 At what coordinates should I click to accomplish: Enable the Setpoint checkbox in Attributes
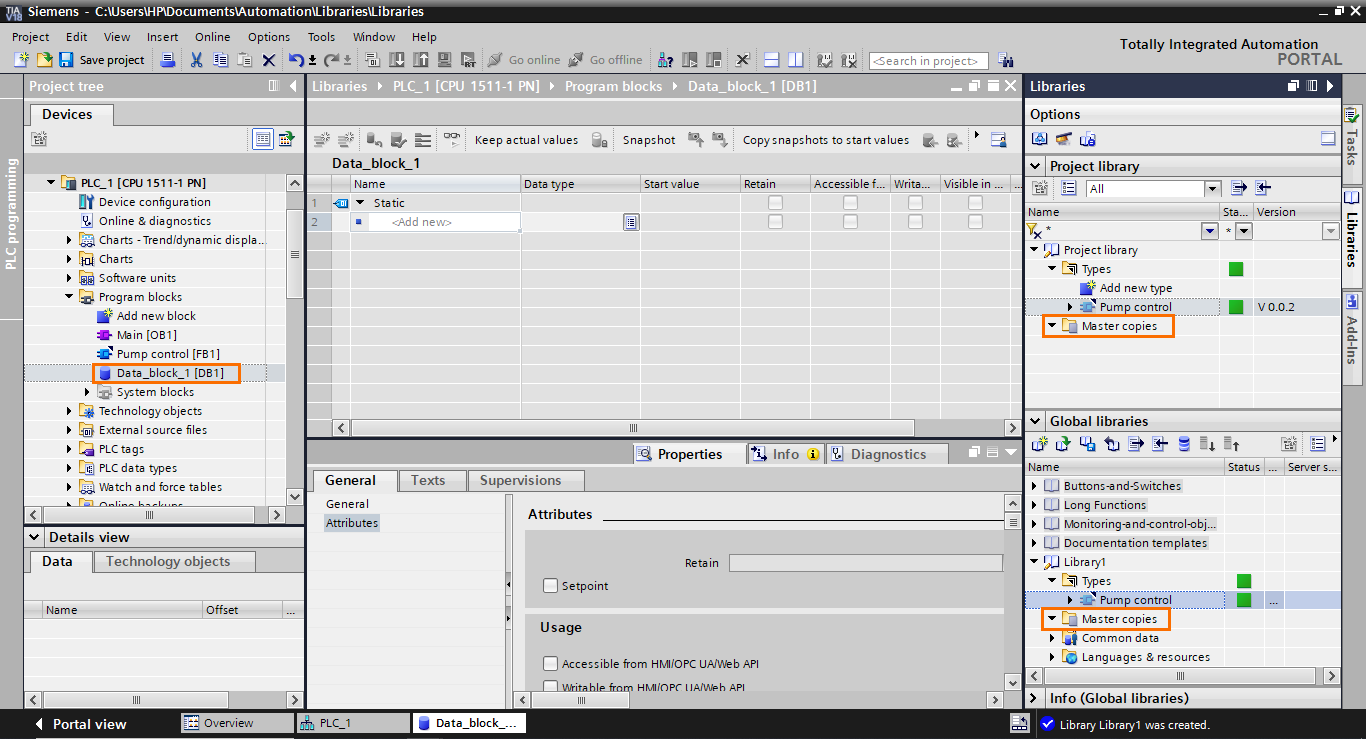click(550, 586)
